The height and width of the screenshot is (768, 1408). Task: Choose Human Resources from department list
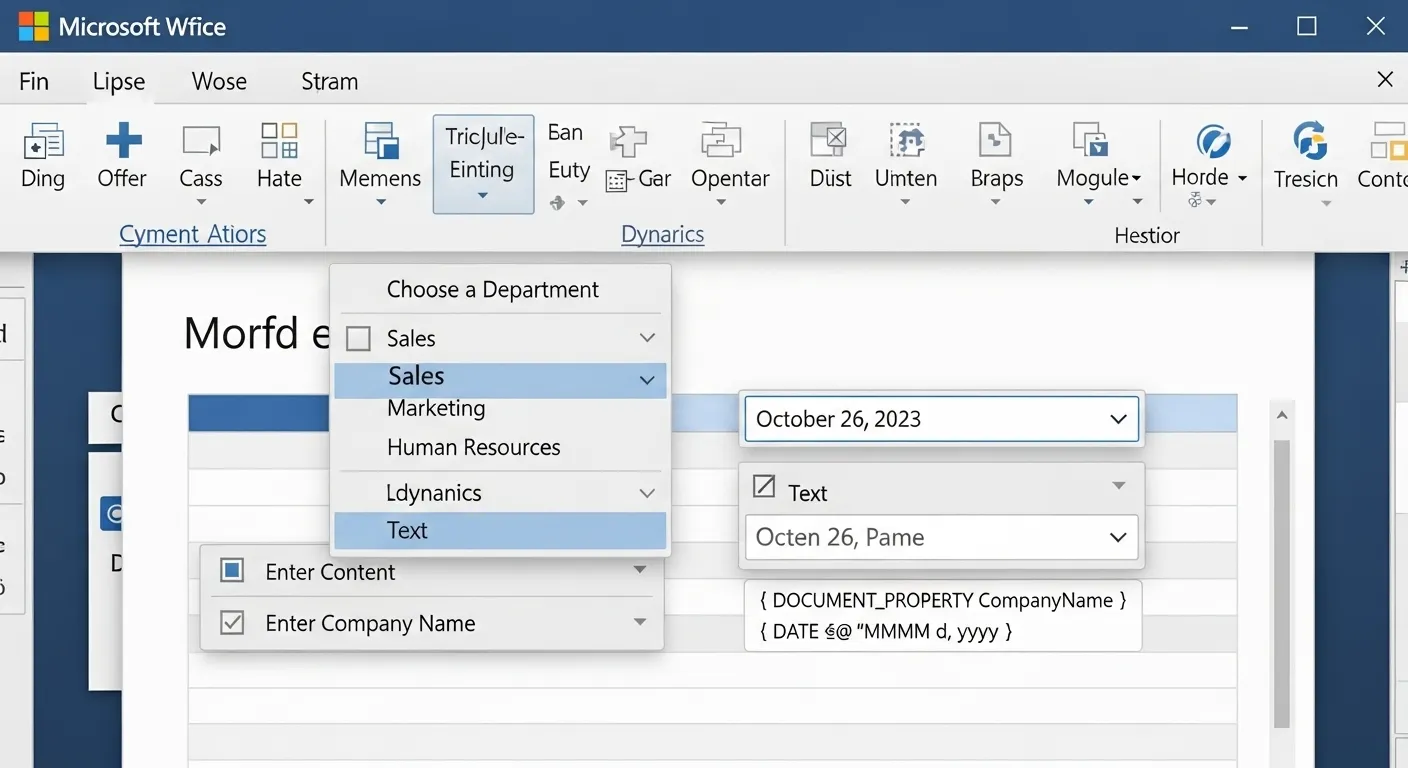(x=473, y=447)
